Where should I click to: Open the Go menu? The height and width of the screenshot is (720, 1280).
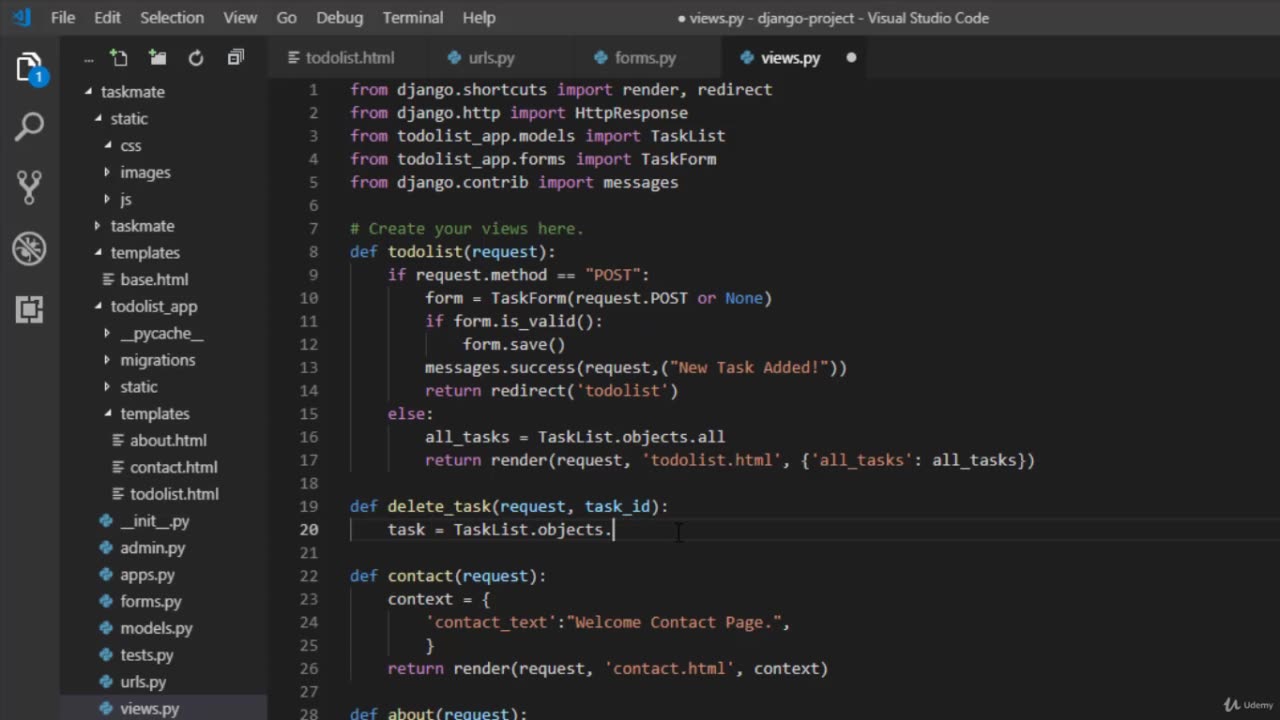(287, 18)
